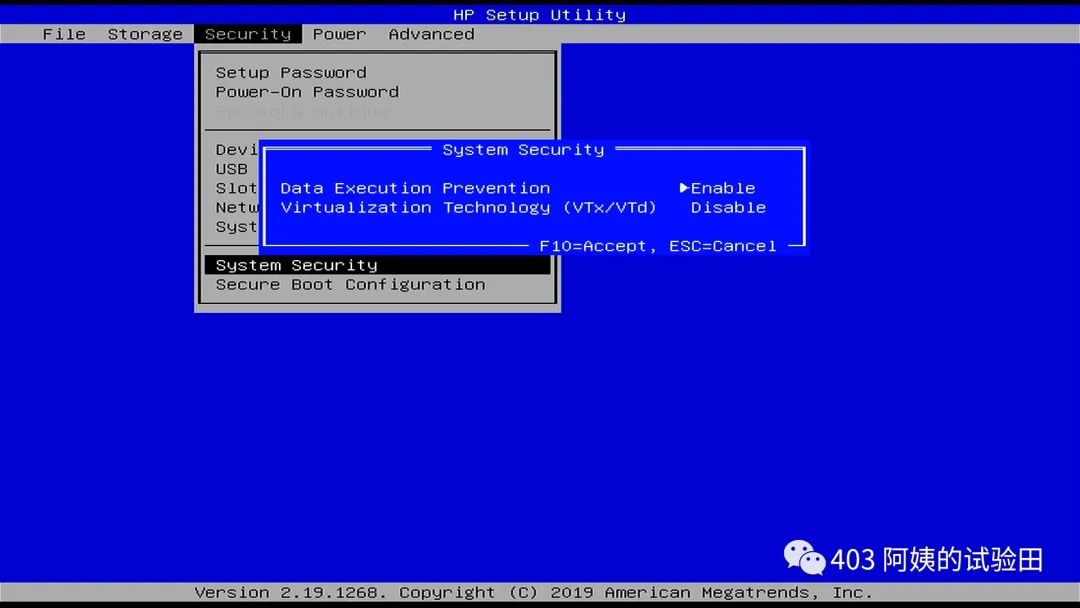The width and height of the screenshot is (1080, 608).
Task: Select the partially hidden Netw menu entry
Action: 236,207
